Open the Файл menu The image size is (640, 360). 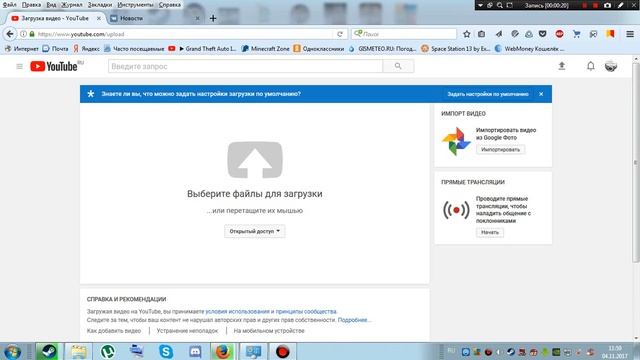click(9, 5)
